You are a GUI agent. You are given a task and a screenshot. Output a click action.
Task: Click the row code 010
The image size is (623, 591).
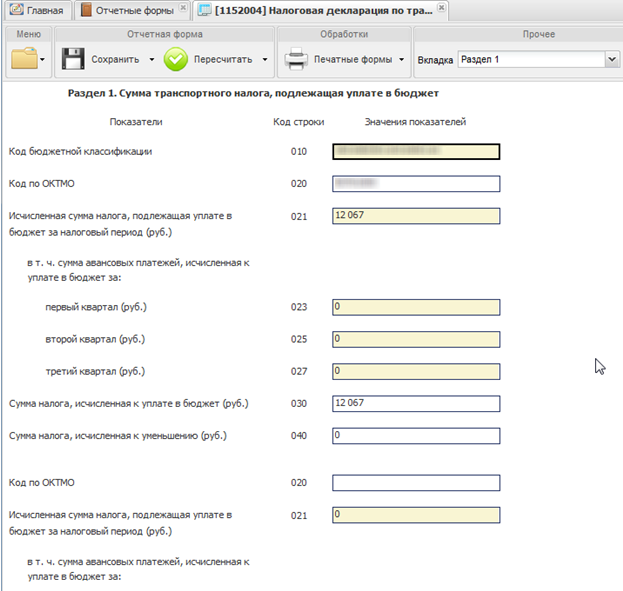pyautogui.click(x=299, y=151)
